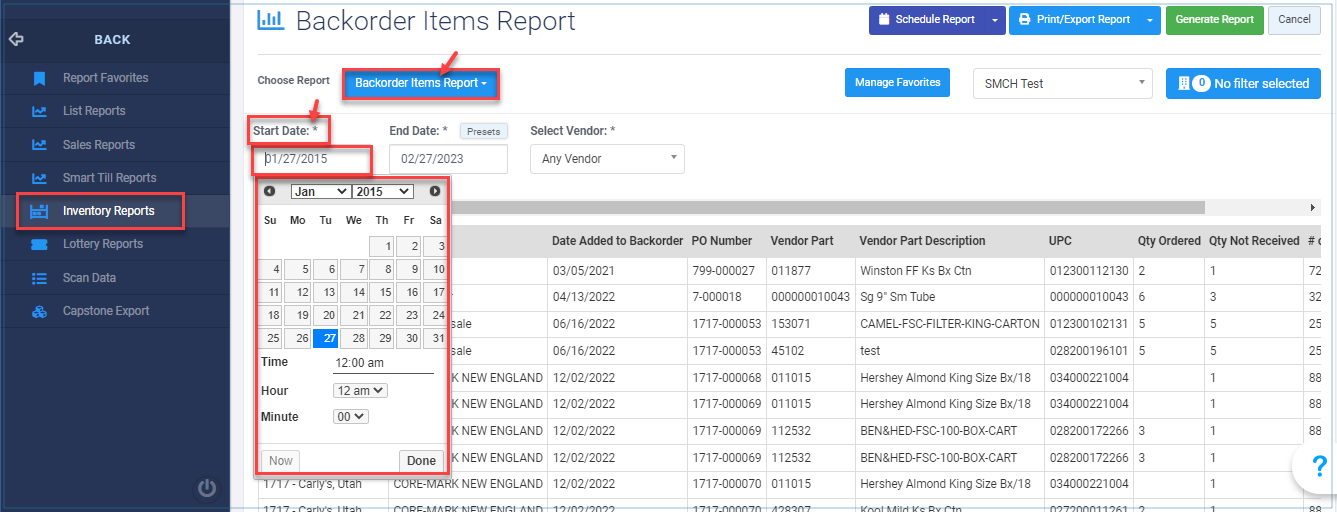This screenshot has width=1337, height=512.
Task: Click the Manage Favorites button
Action: (897, 83)
